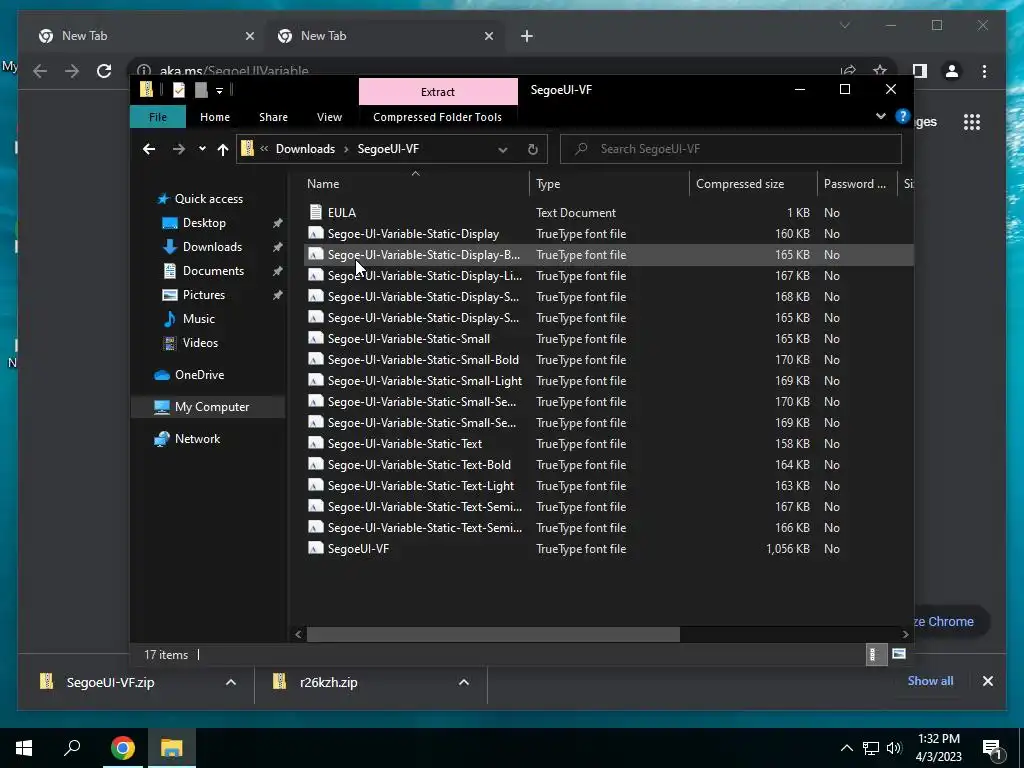
Task: Click the Search SegoeUI-VF box
Action: (x=731, y=149)
